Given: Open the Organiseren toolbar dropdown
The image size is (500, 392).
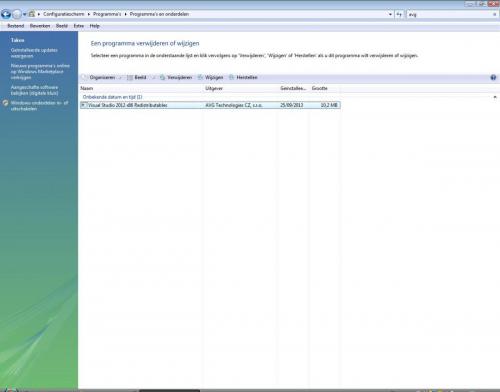Looking at the screenshot, I should coord(102,77).
